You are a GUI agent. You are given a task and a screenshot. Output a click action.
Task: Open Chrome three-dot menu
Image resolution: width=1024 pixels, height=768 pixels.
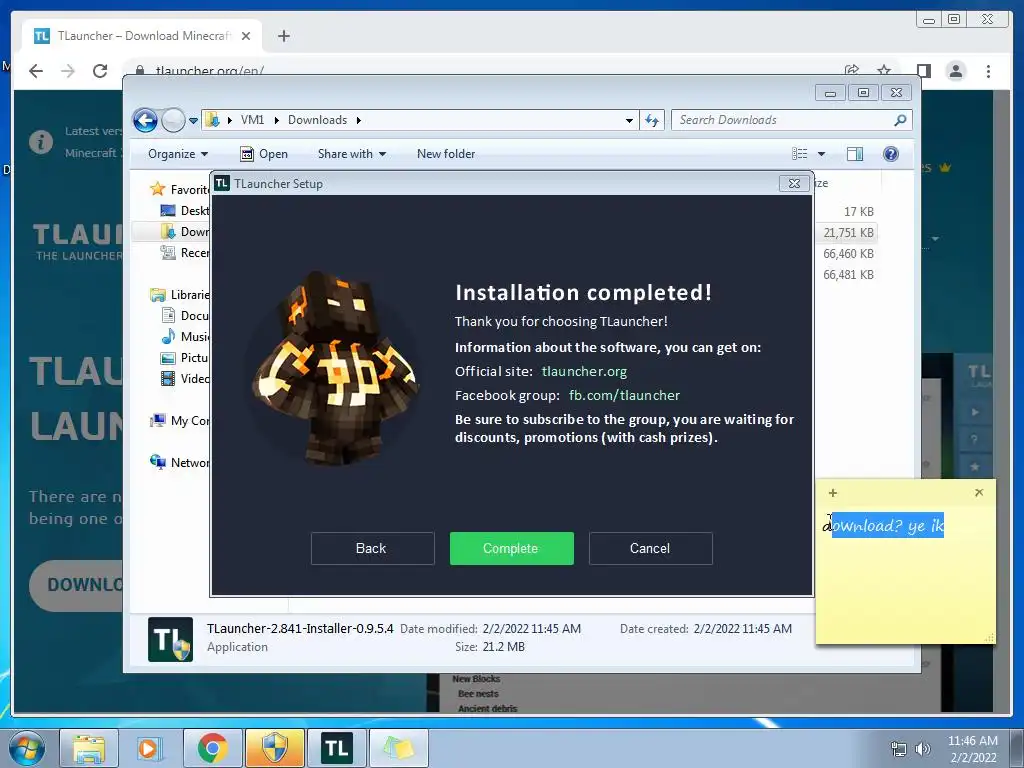(989, 71)
